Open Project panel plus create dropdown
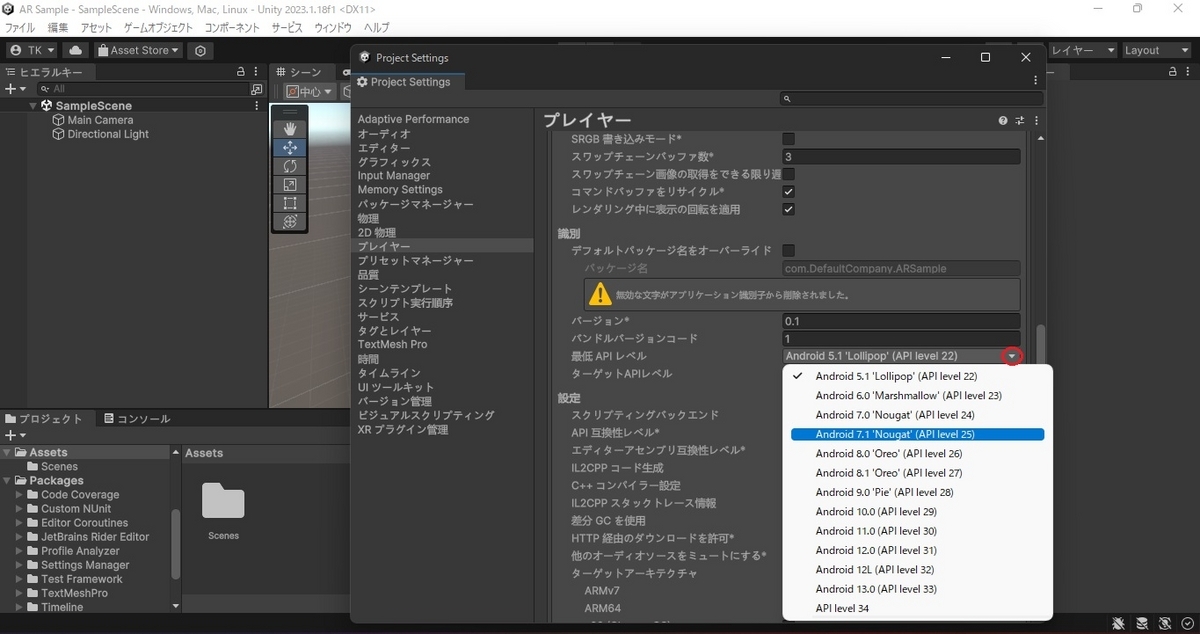The width and height of the screenshot is (1200, 634). pos(14,435)
